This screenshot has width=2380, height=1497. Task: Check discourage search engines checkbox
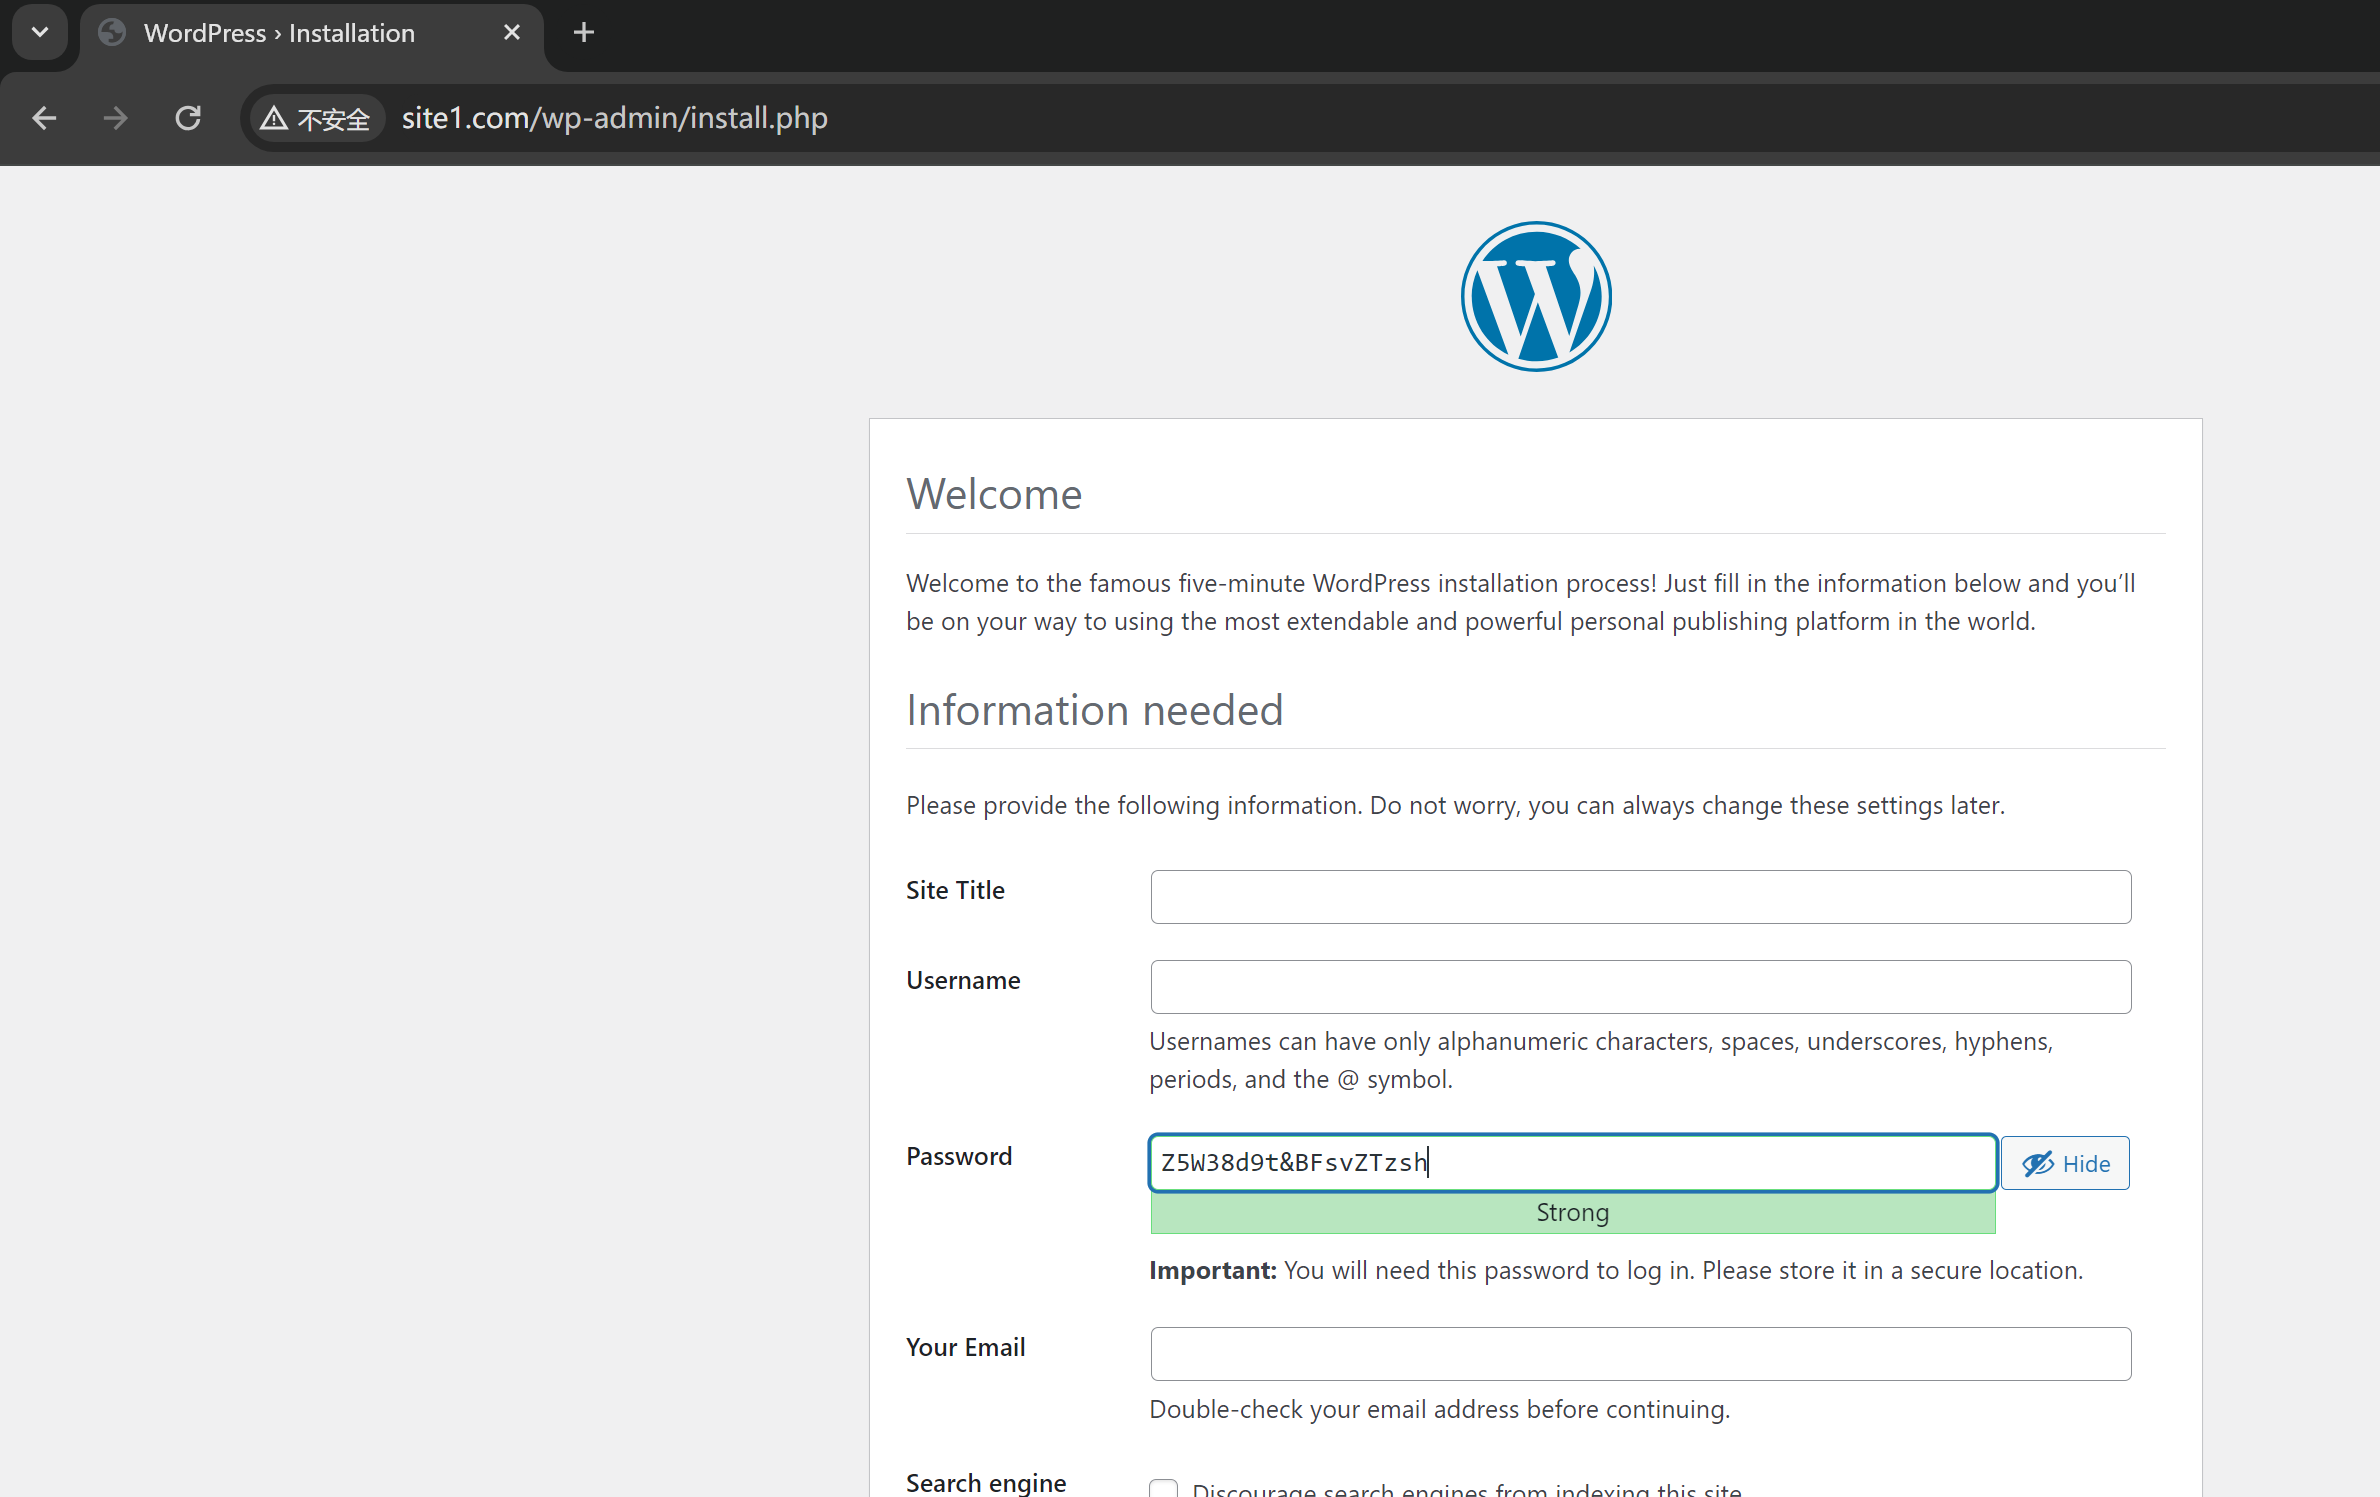pos(1163,1489)
